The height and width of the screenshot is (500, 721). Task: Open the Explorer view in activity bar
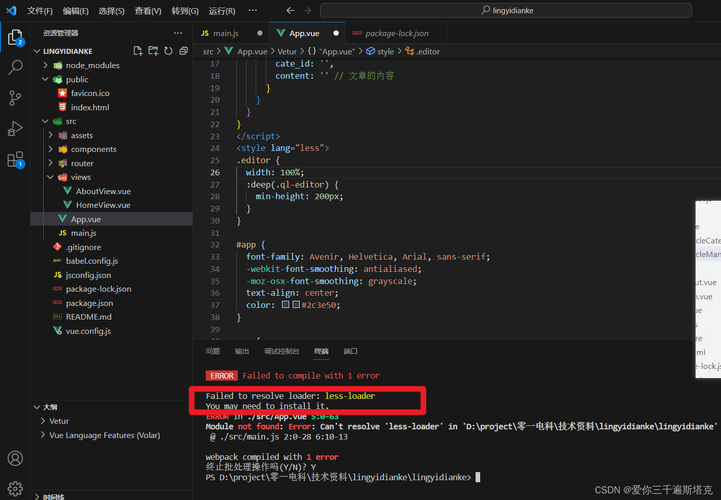(15, 38)
